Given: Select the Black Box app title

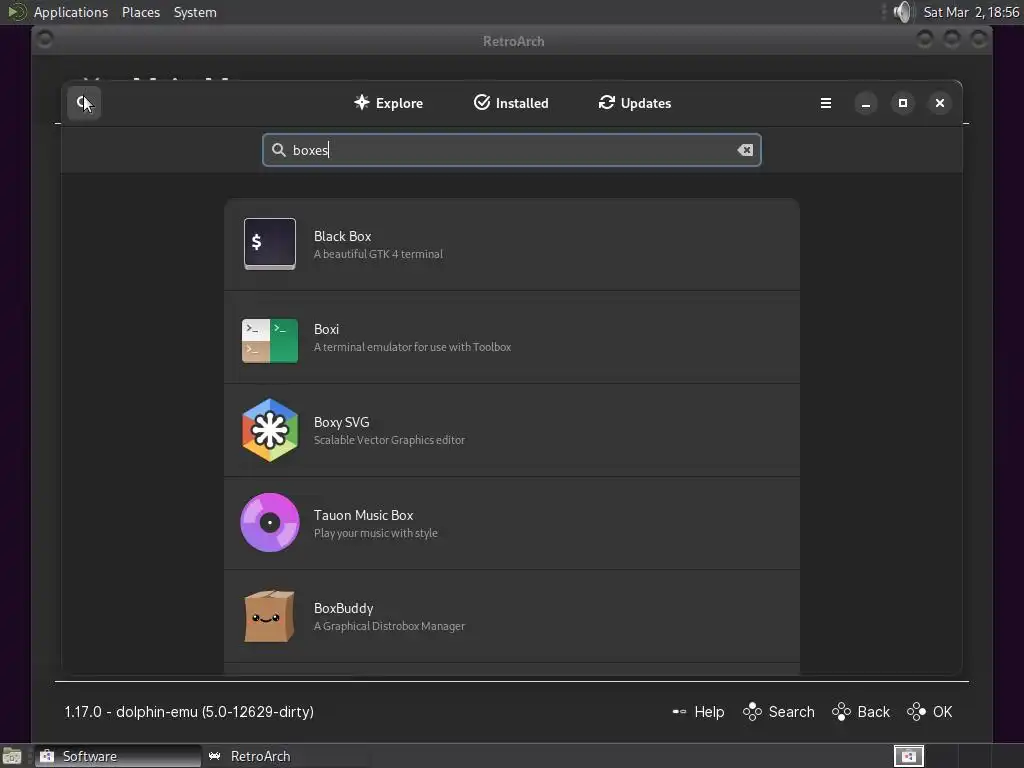Looking at the screenshot, I should click(342, 236).
